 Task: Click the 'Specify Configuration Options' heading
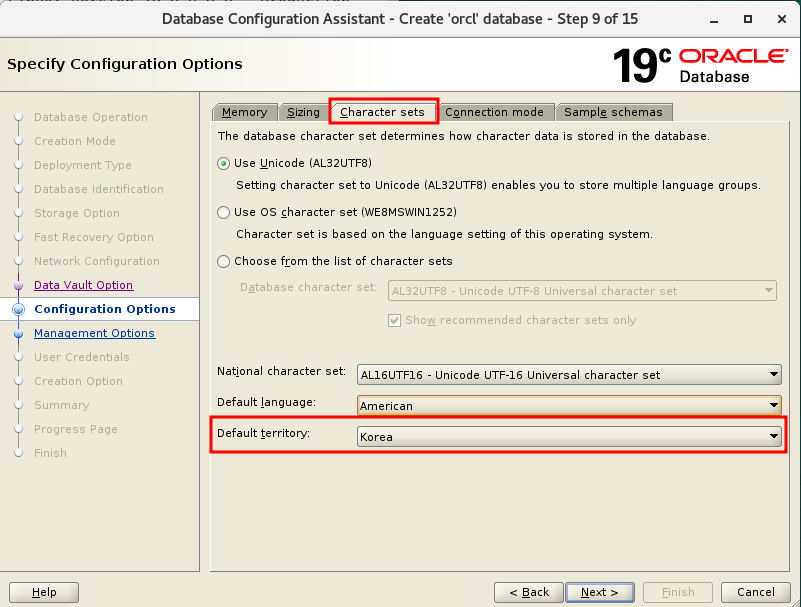125,64
